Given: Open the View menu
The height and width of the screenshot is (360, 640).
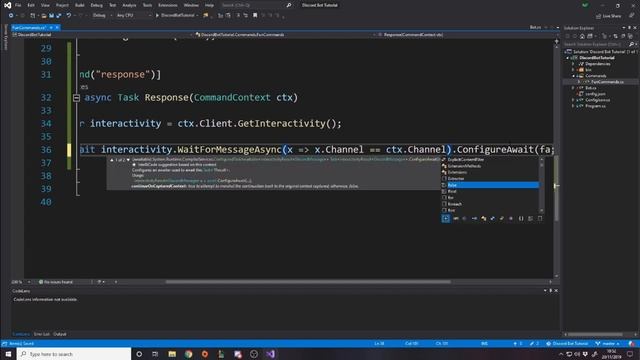Looking at the screenshot, I should pos(45,5).
